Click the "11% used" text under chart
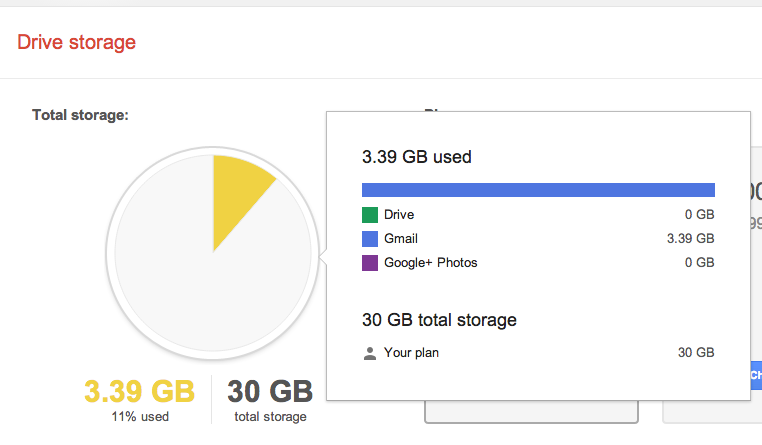762x445 pixels. (x=139, y=416)
